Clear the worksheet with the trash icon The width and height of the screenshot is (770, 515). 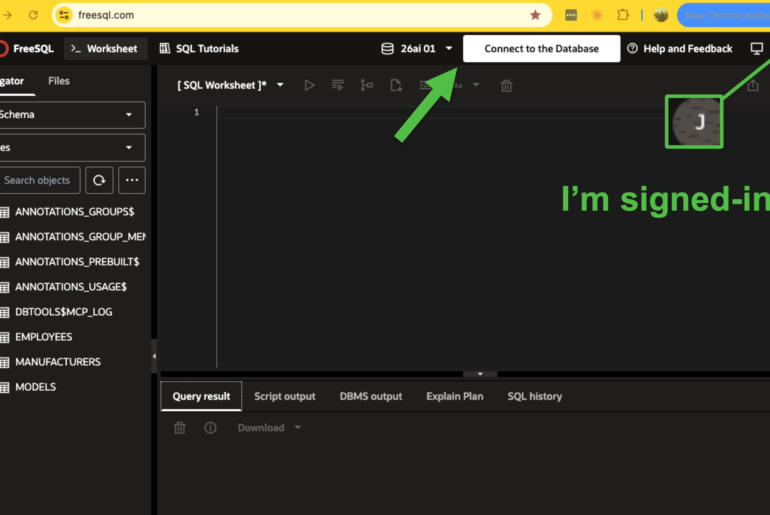506,86
